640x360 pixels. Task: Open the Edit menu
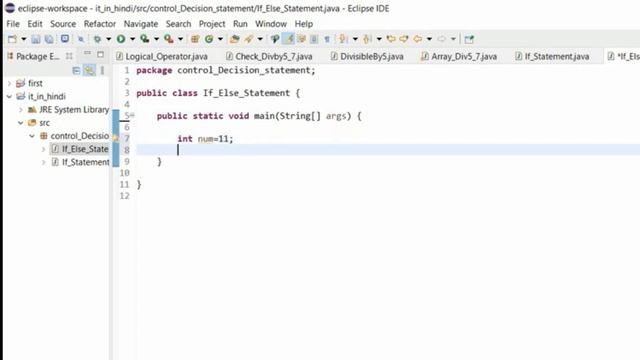point(35,24)
